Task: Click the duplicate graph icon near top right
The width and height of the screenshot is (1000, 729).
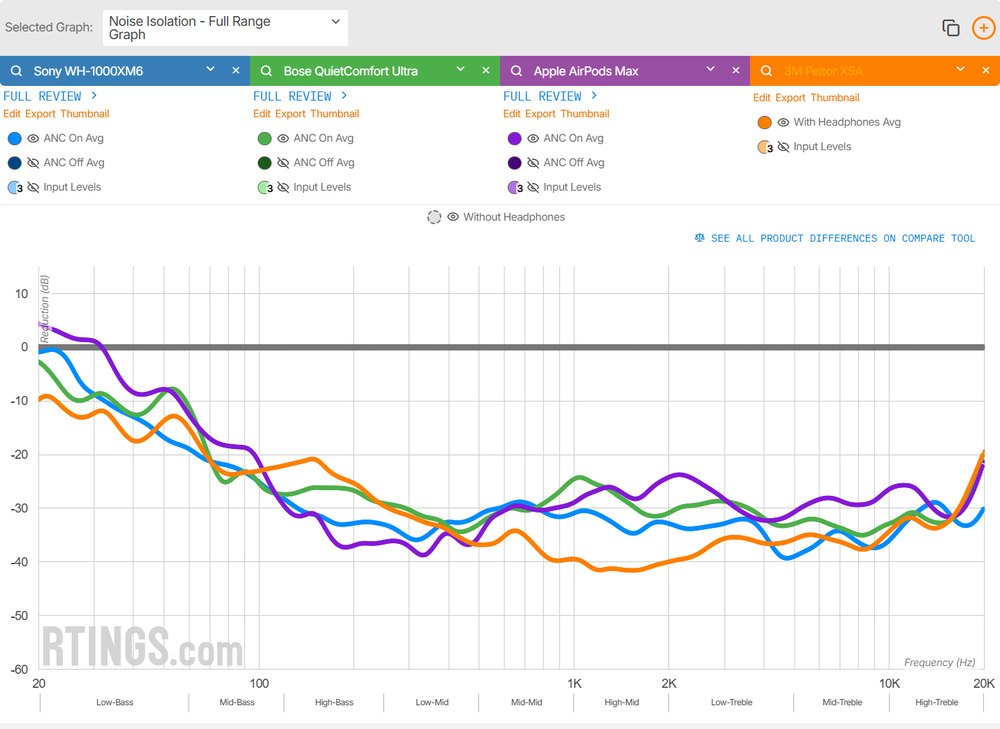Action: 951,28
